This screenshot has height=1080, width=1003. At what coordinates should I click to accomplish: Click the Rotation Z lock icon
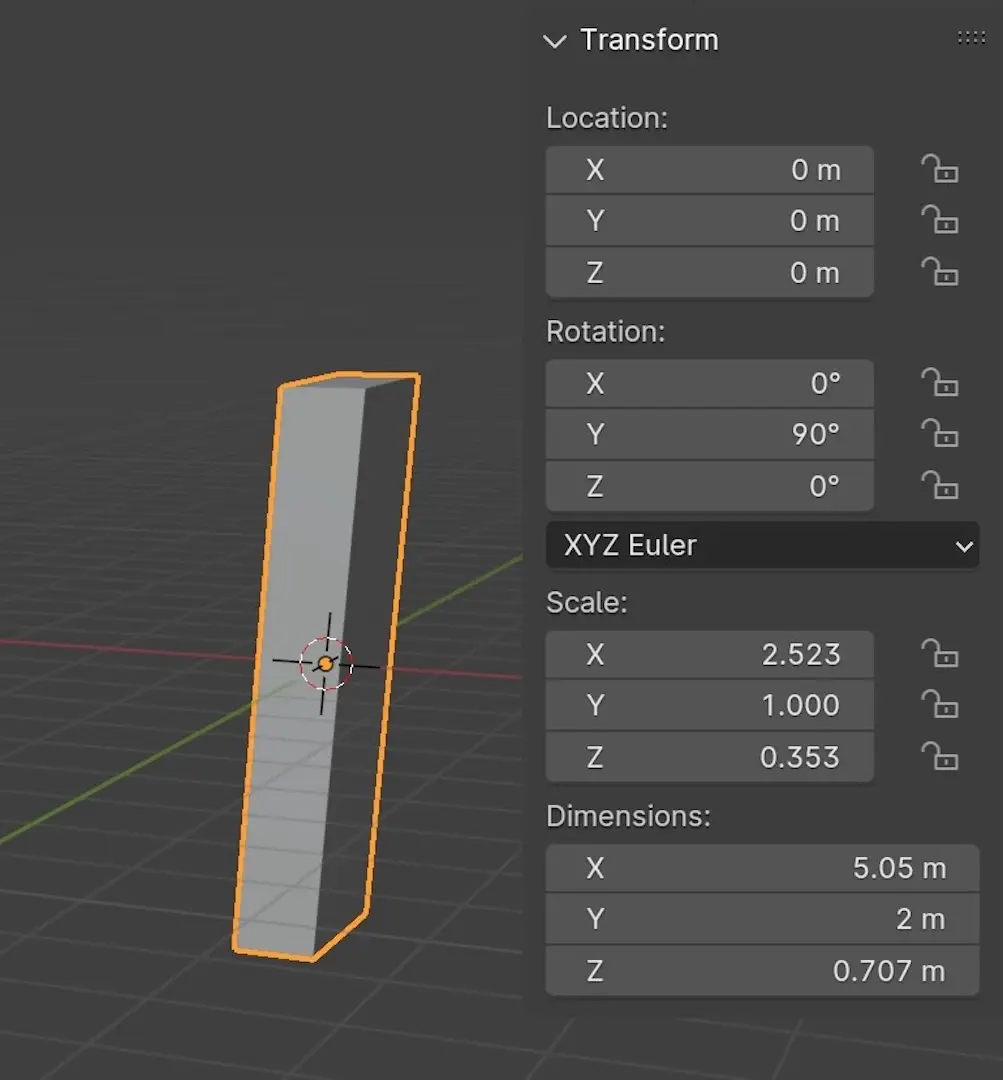click(x=939, y=487)
